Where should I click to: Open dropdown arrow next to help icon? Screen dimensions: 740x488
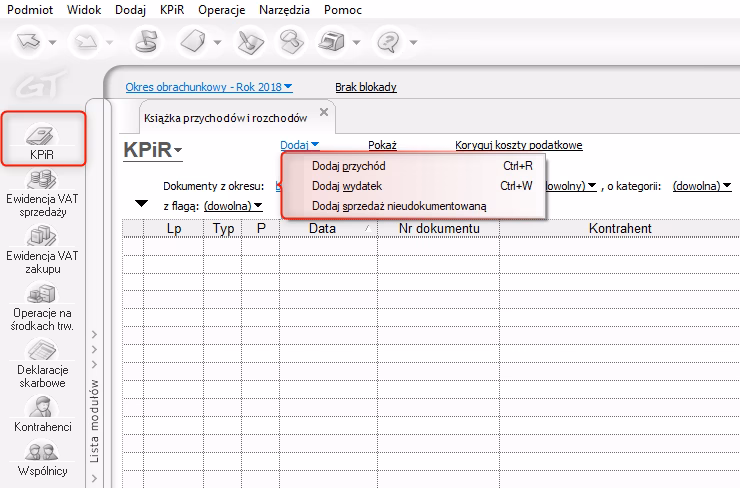click(413, 42)
